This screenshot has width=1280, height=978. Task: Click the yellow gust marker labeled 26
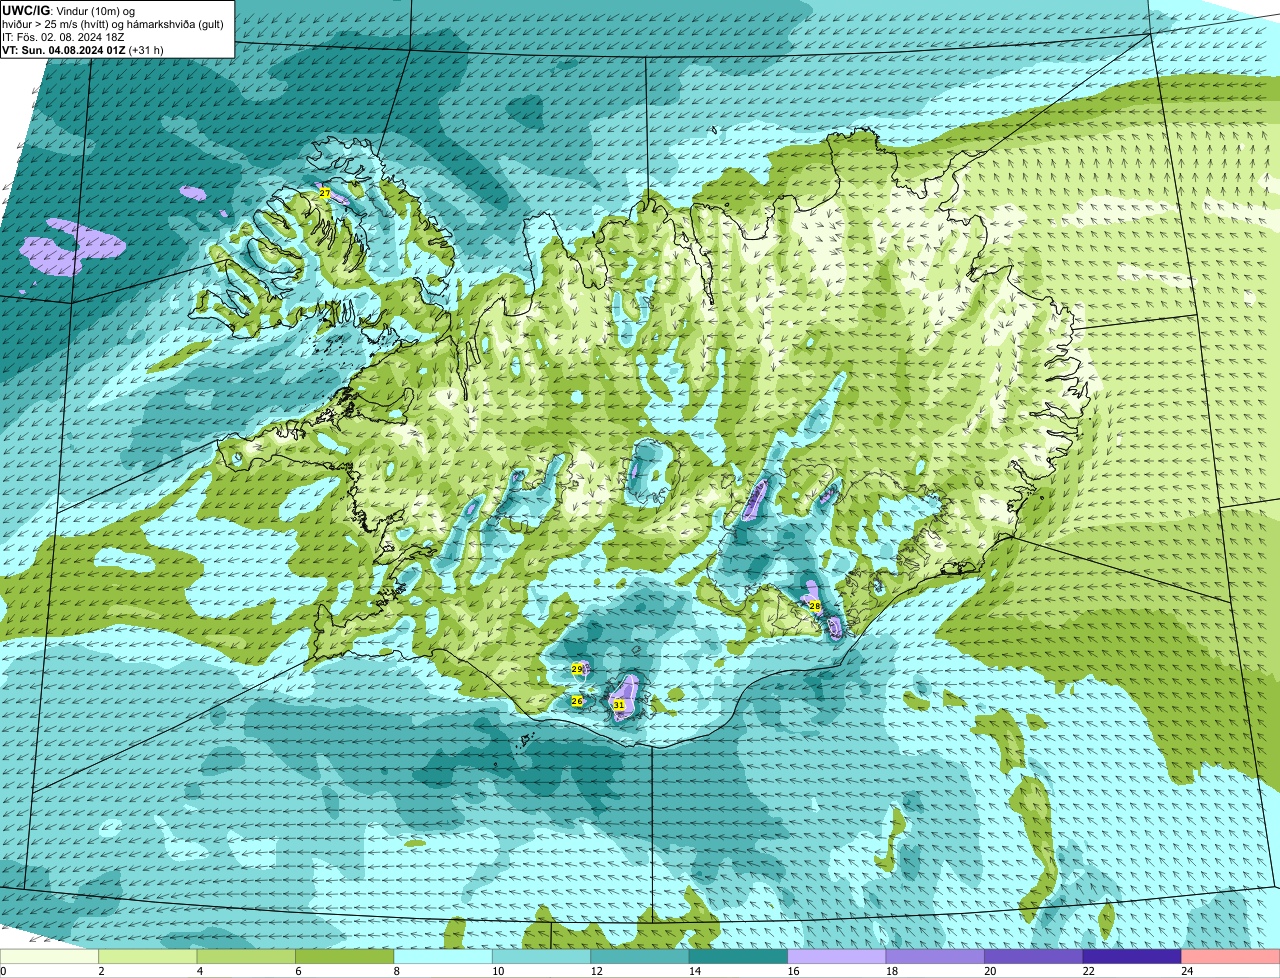click(x=577, y=701)
